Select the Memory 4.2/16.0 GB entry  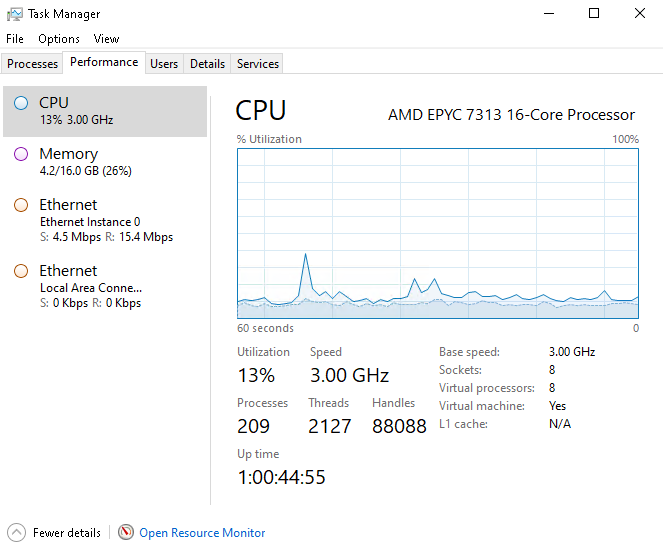(105, 162)
